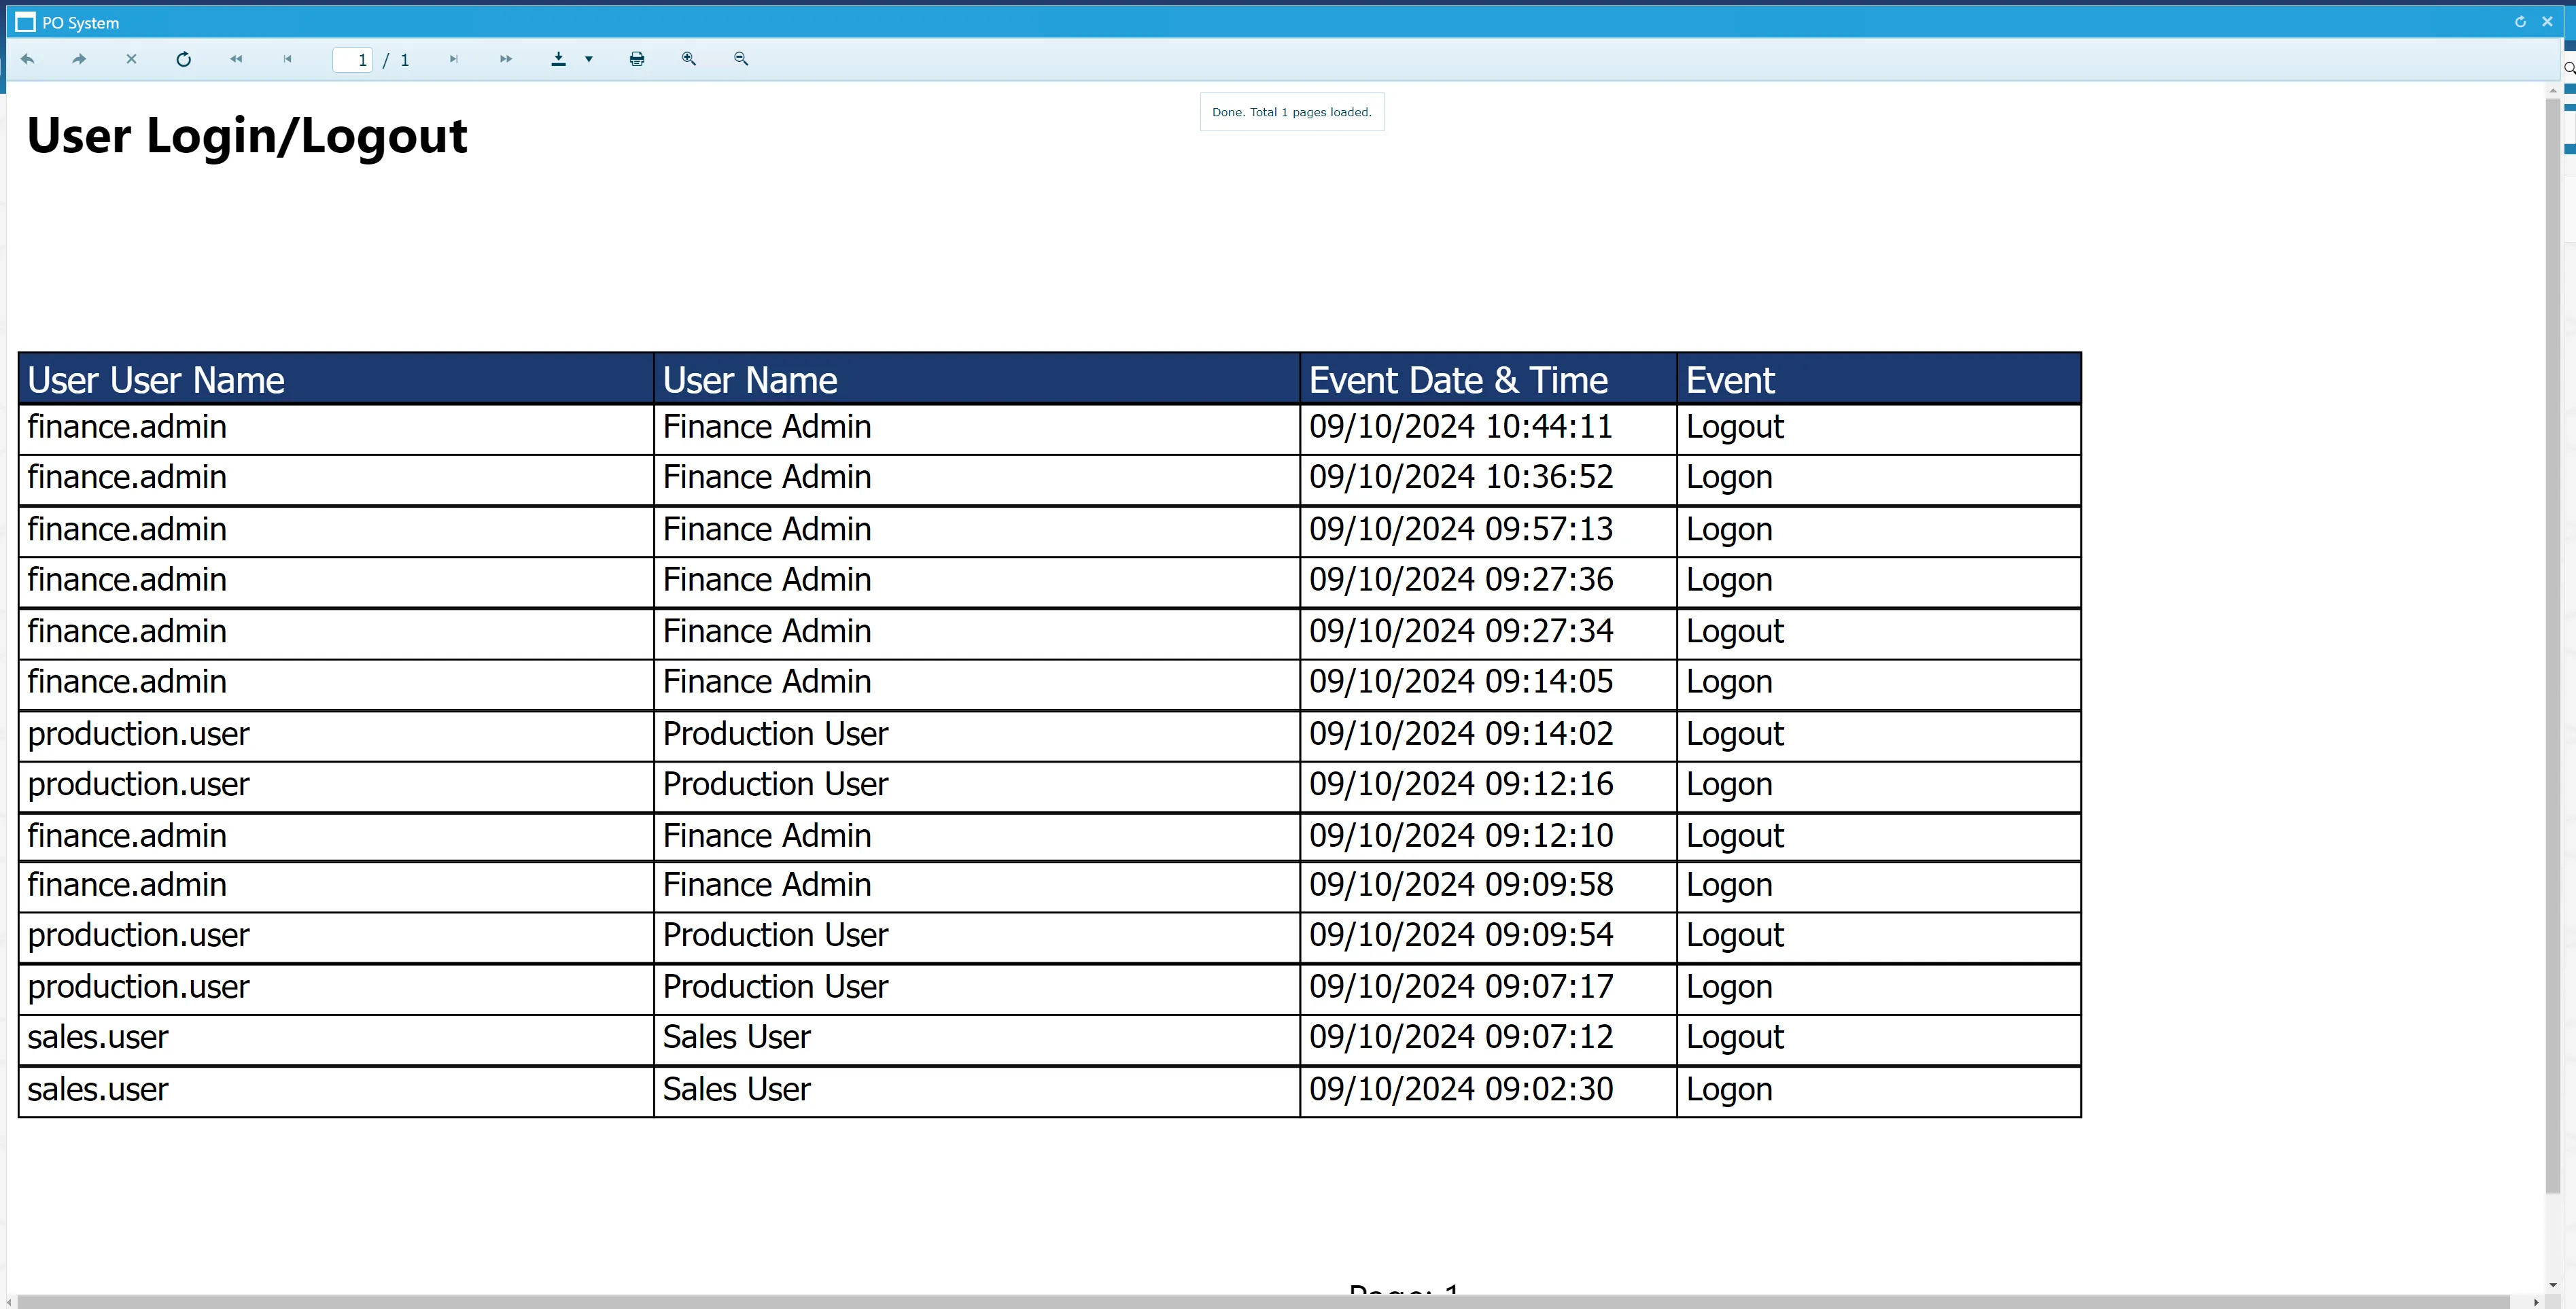Zoom in on the report
Image resolution: width=2576 pixels, height=1309 pixels.
click(x=689, y=59)
